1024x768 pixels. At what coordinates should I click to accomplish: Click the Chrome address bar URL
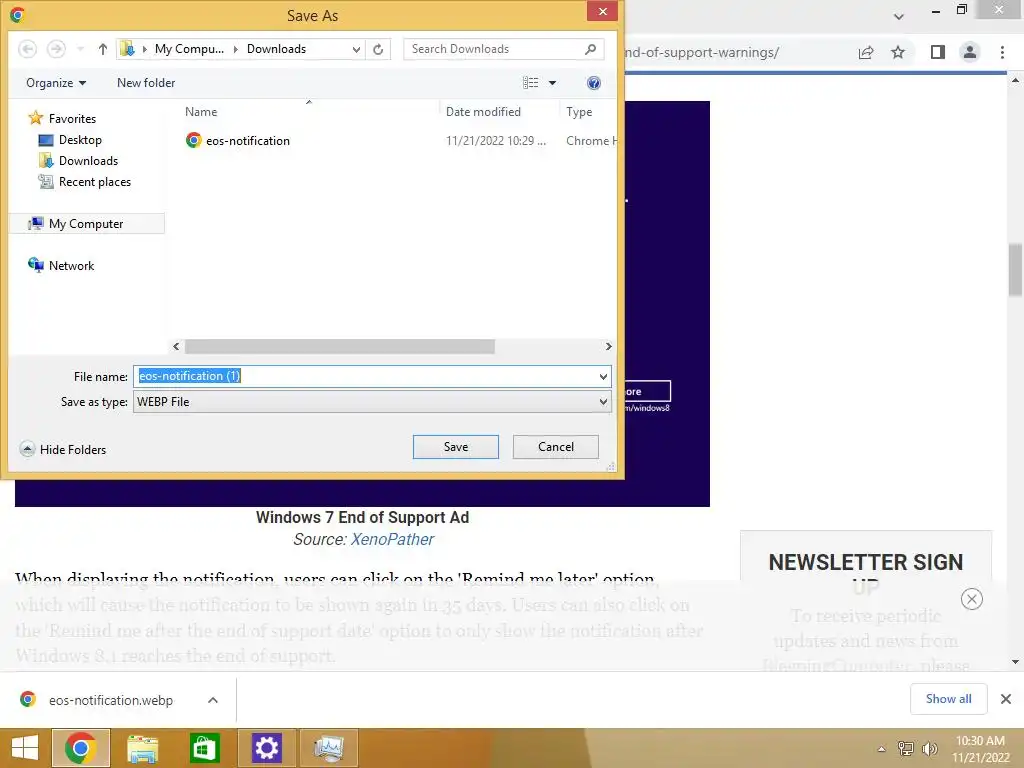click(x=702, y=52)
